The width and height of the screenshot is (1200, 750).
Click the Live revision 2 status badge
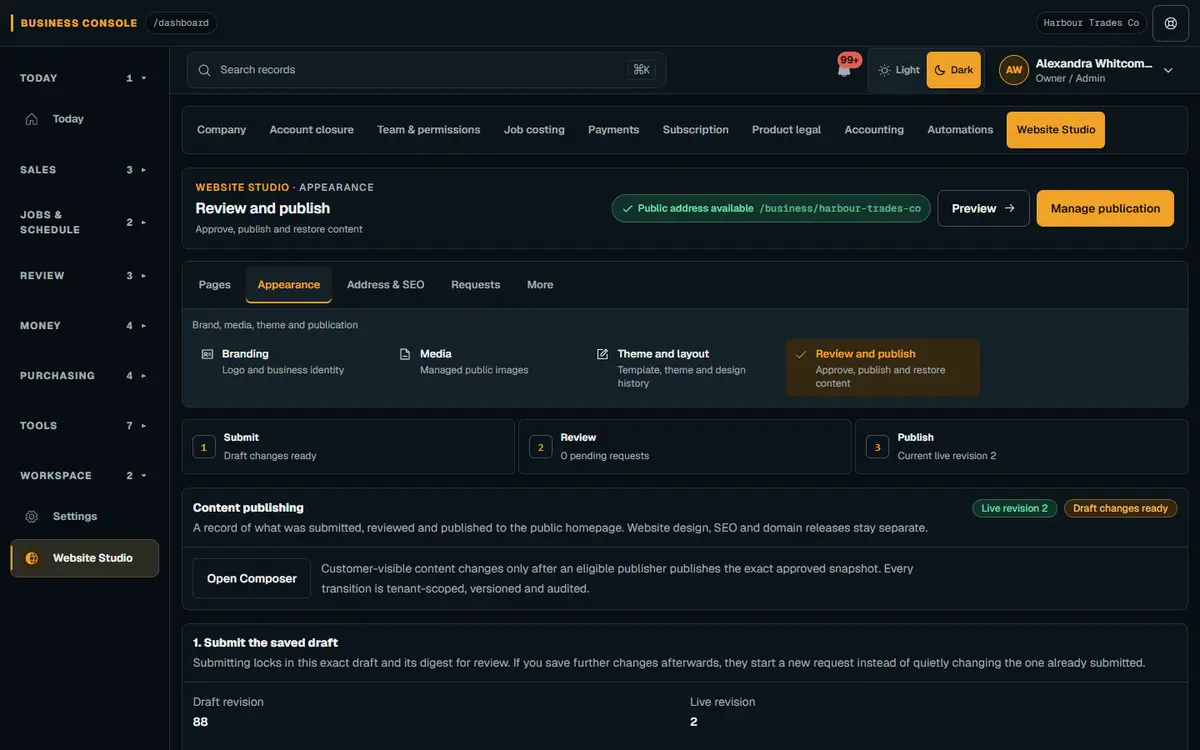(1014, 508)
